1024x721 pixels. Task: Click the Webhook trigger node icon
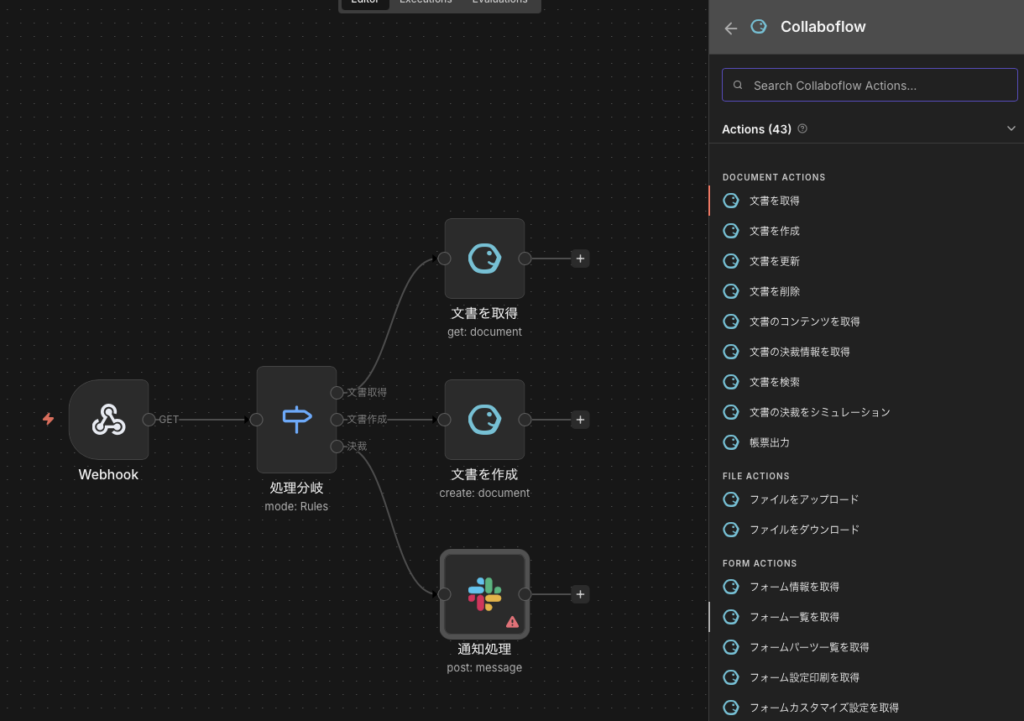108,420
